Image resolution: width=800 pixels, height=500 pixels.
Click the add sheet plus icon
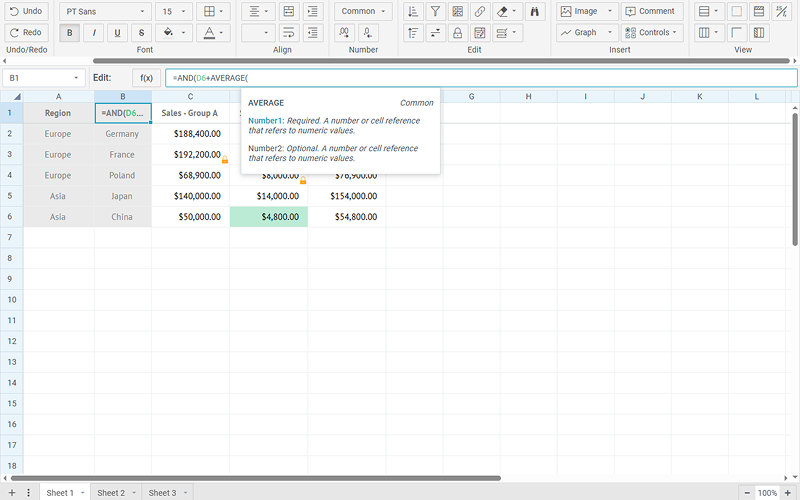pos(12,492)
